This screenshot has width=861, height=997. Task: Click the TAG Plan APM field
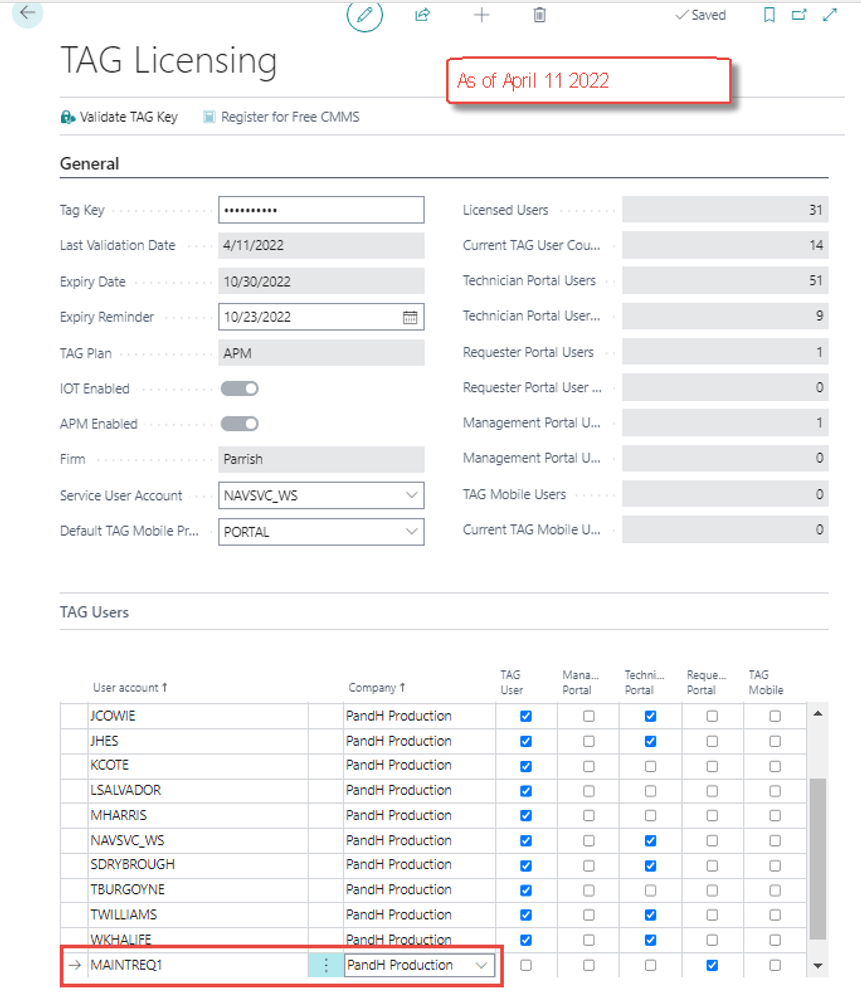(x=321, y=354)
